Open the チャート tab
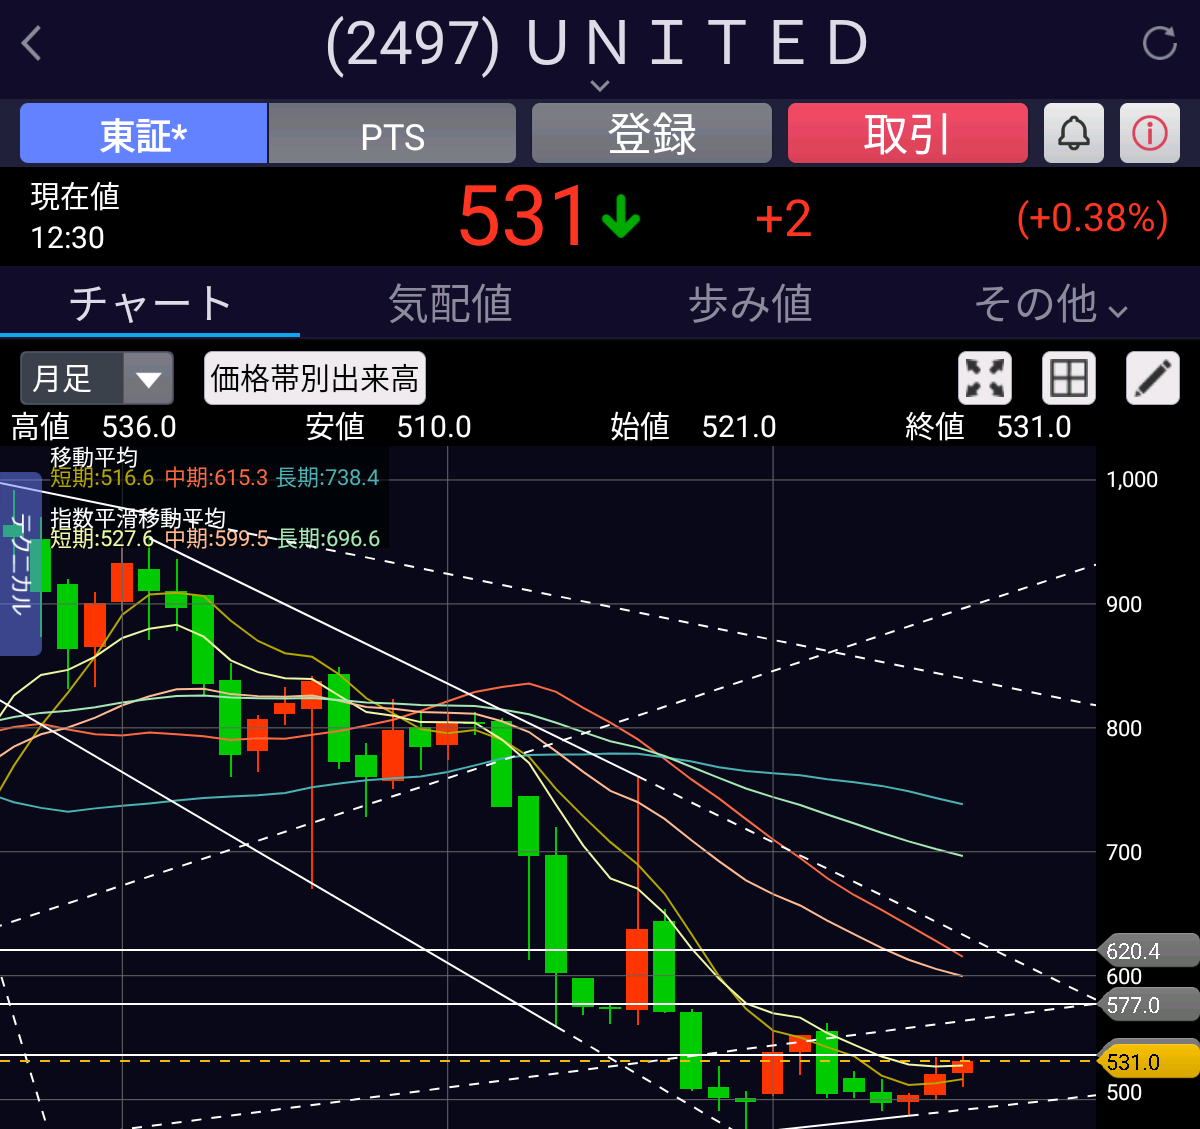This screenshot has height=1129, width=1200. [150, 304]
